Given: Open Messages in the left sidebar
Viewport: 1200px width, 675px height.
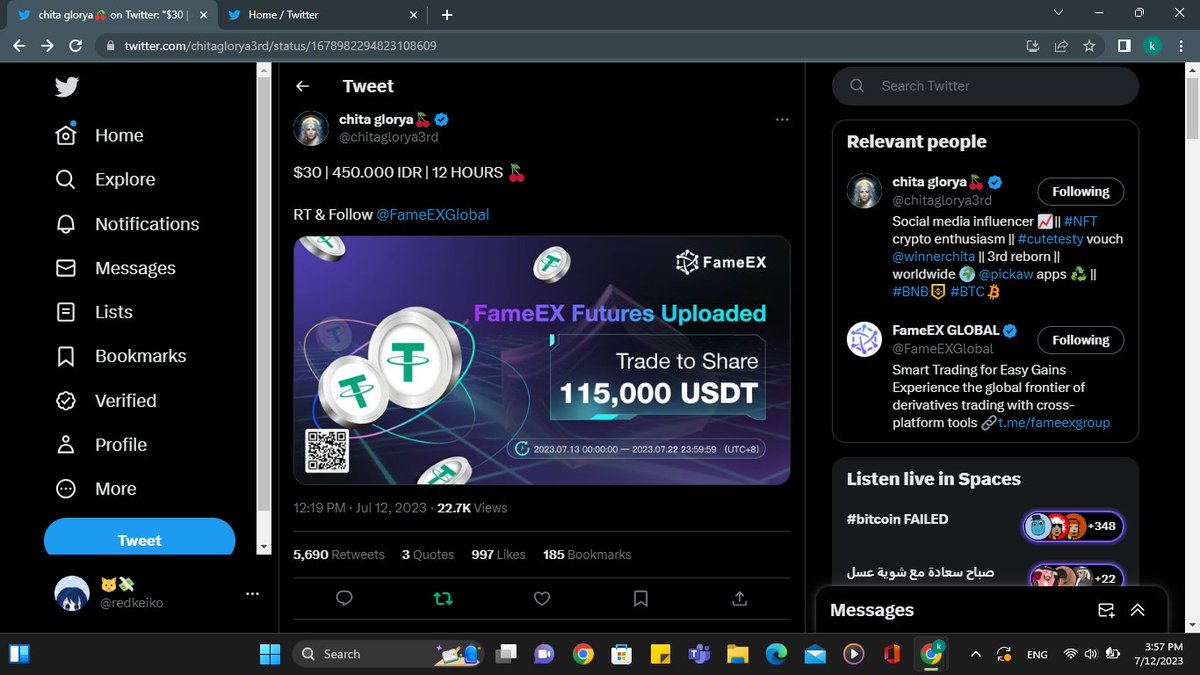Looking at the screenshot, I should [x=115, y=268].
